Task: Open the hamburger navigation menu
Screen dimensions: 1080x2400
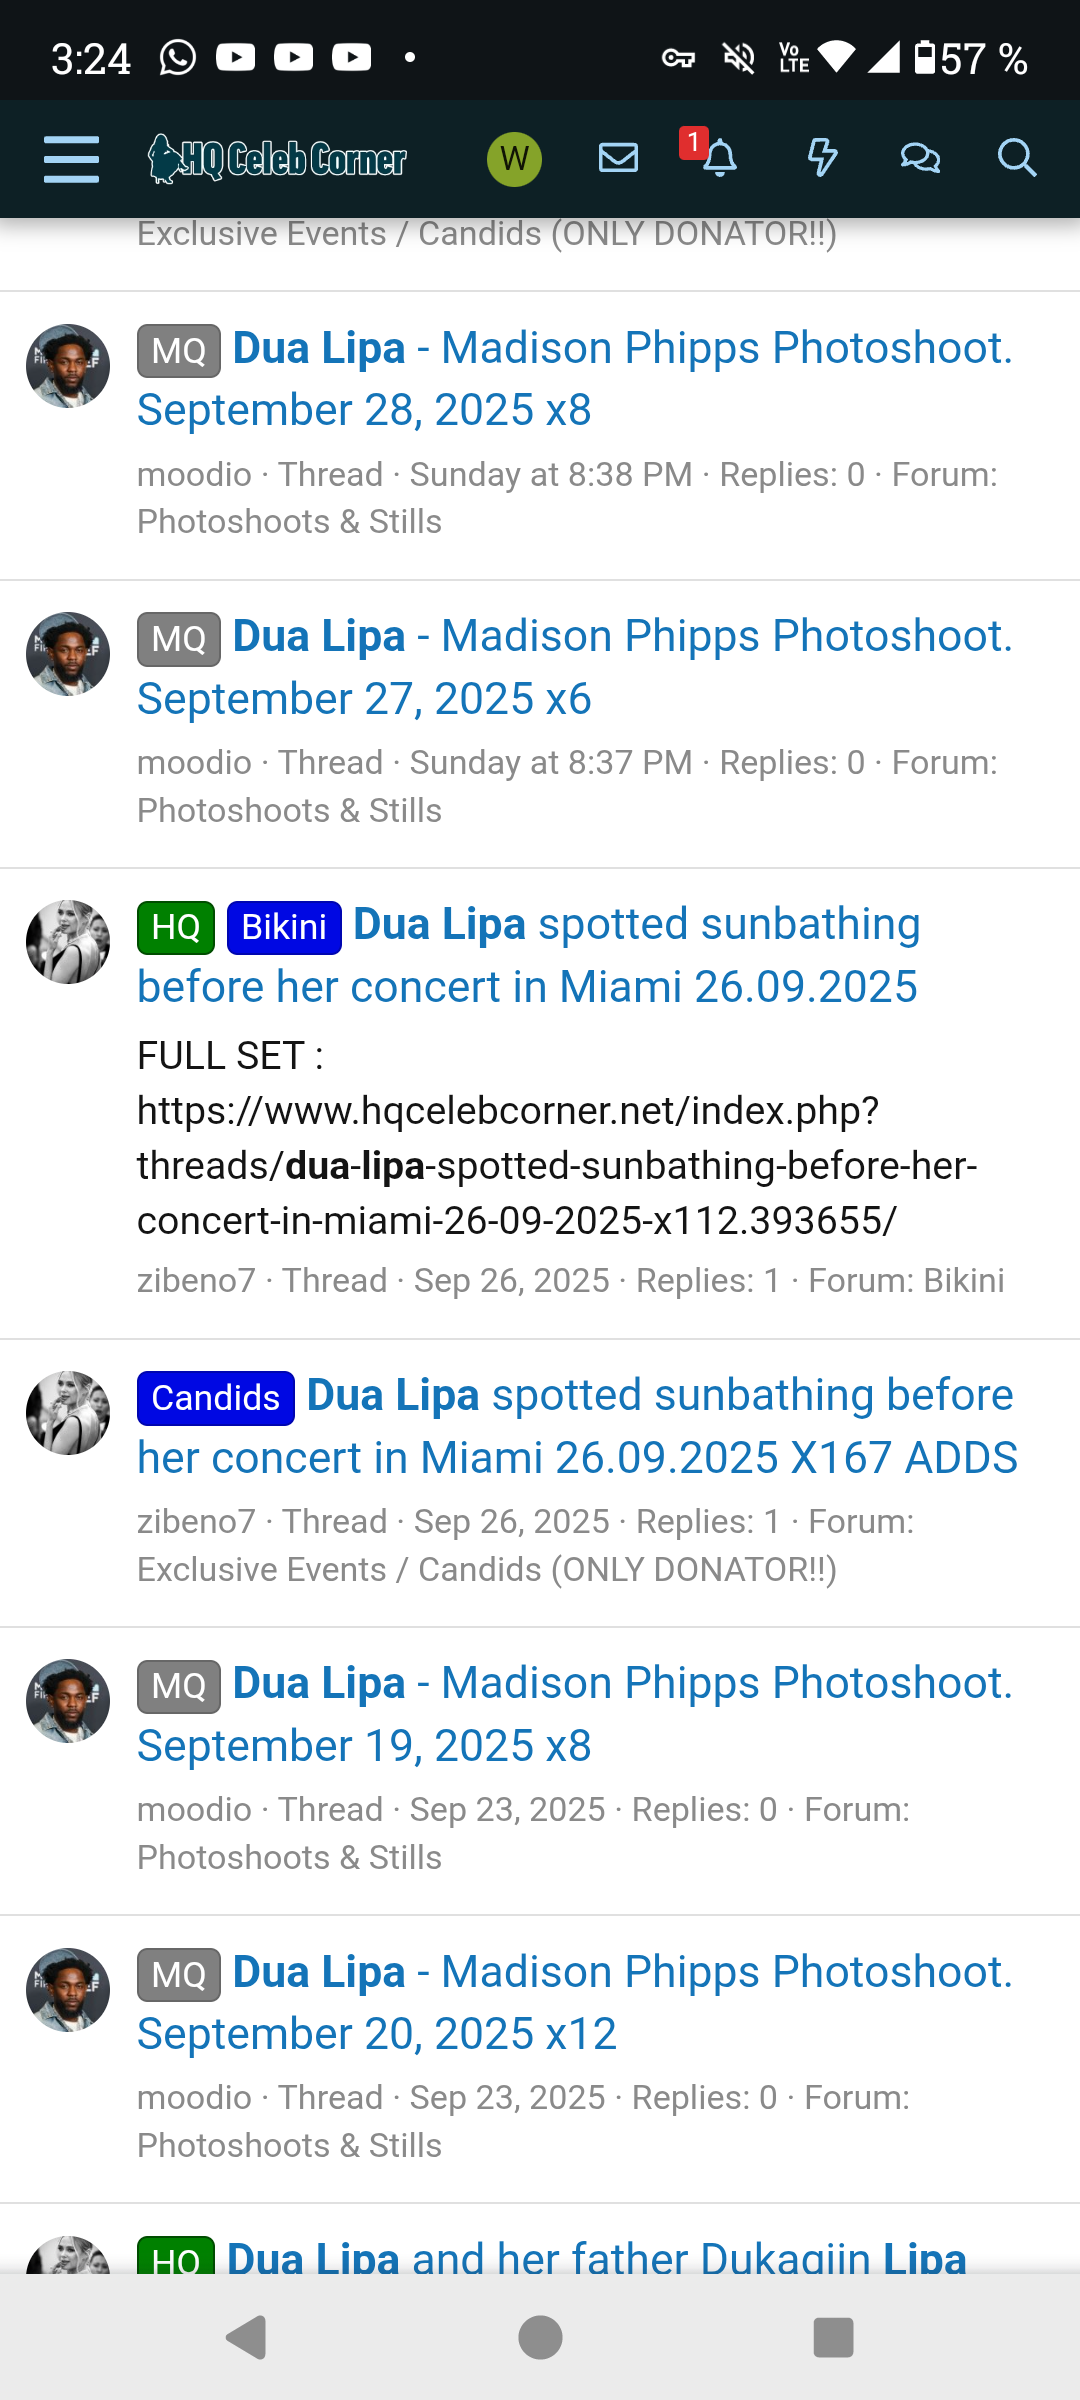Action: pyautogui.click(x=71, y=159)
